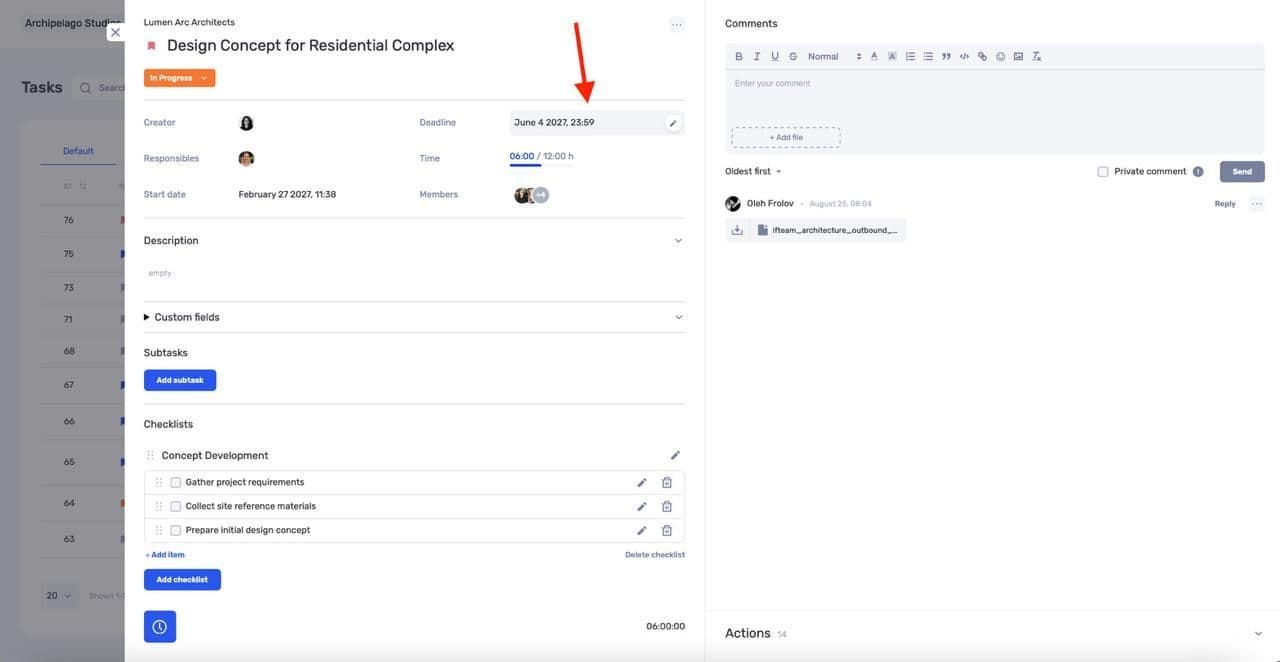Select the Default tab in Tasks
The height and width of the screenshot is (662, 1280).
pos(78,151)
